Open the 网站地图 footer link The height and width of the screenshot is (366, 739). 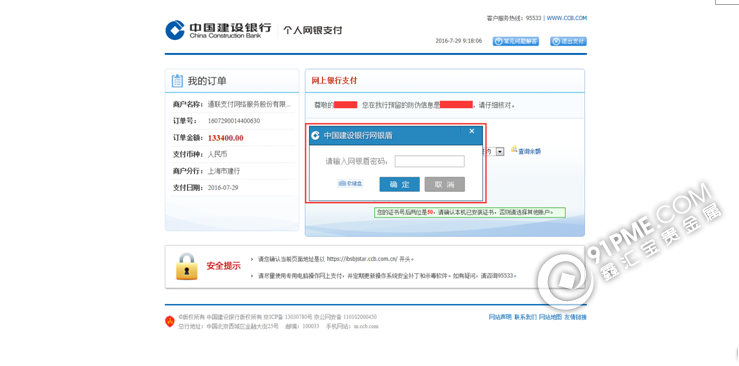pyautogui.click(x=550, y=317)
